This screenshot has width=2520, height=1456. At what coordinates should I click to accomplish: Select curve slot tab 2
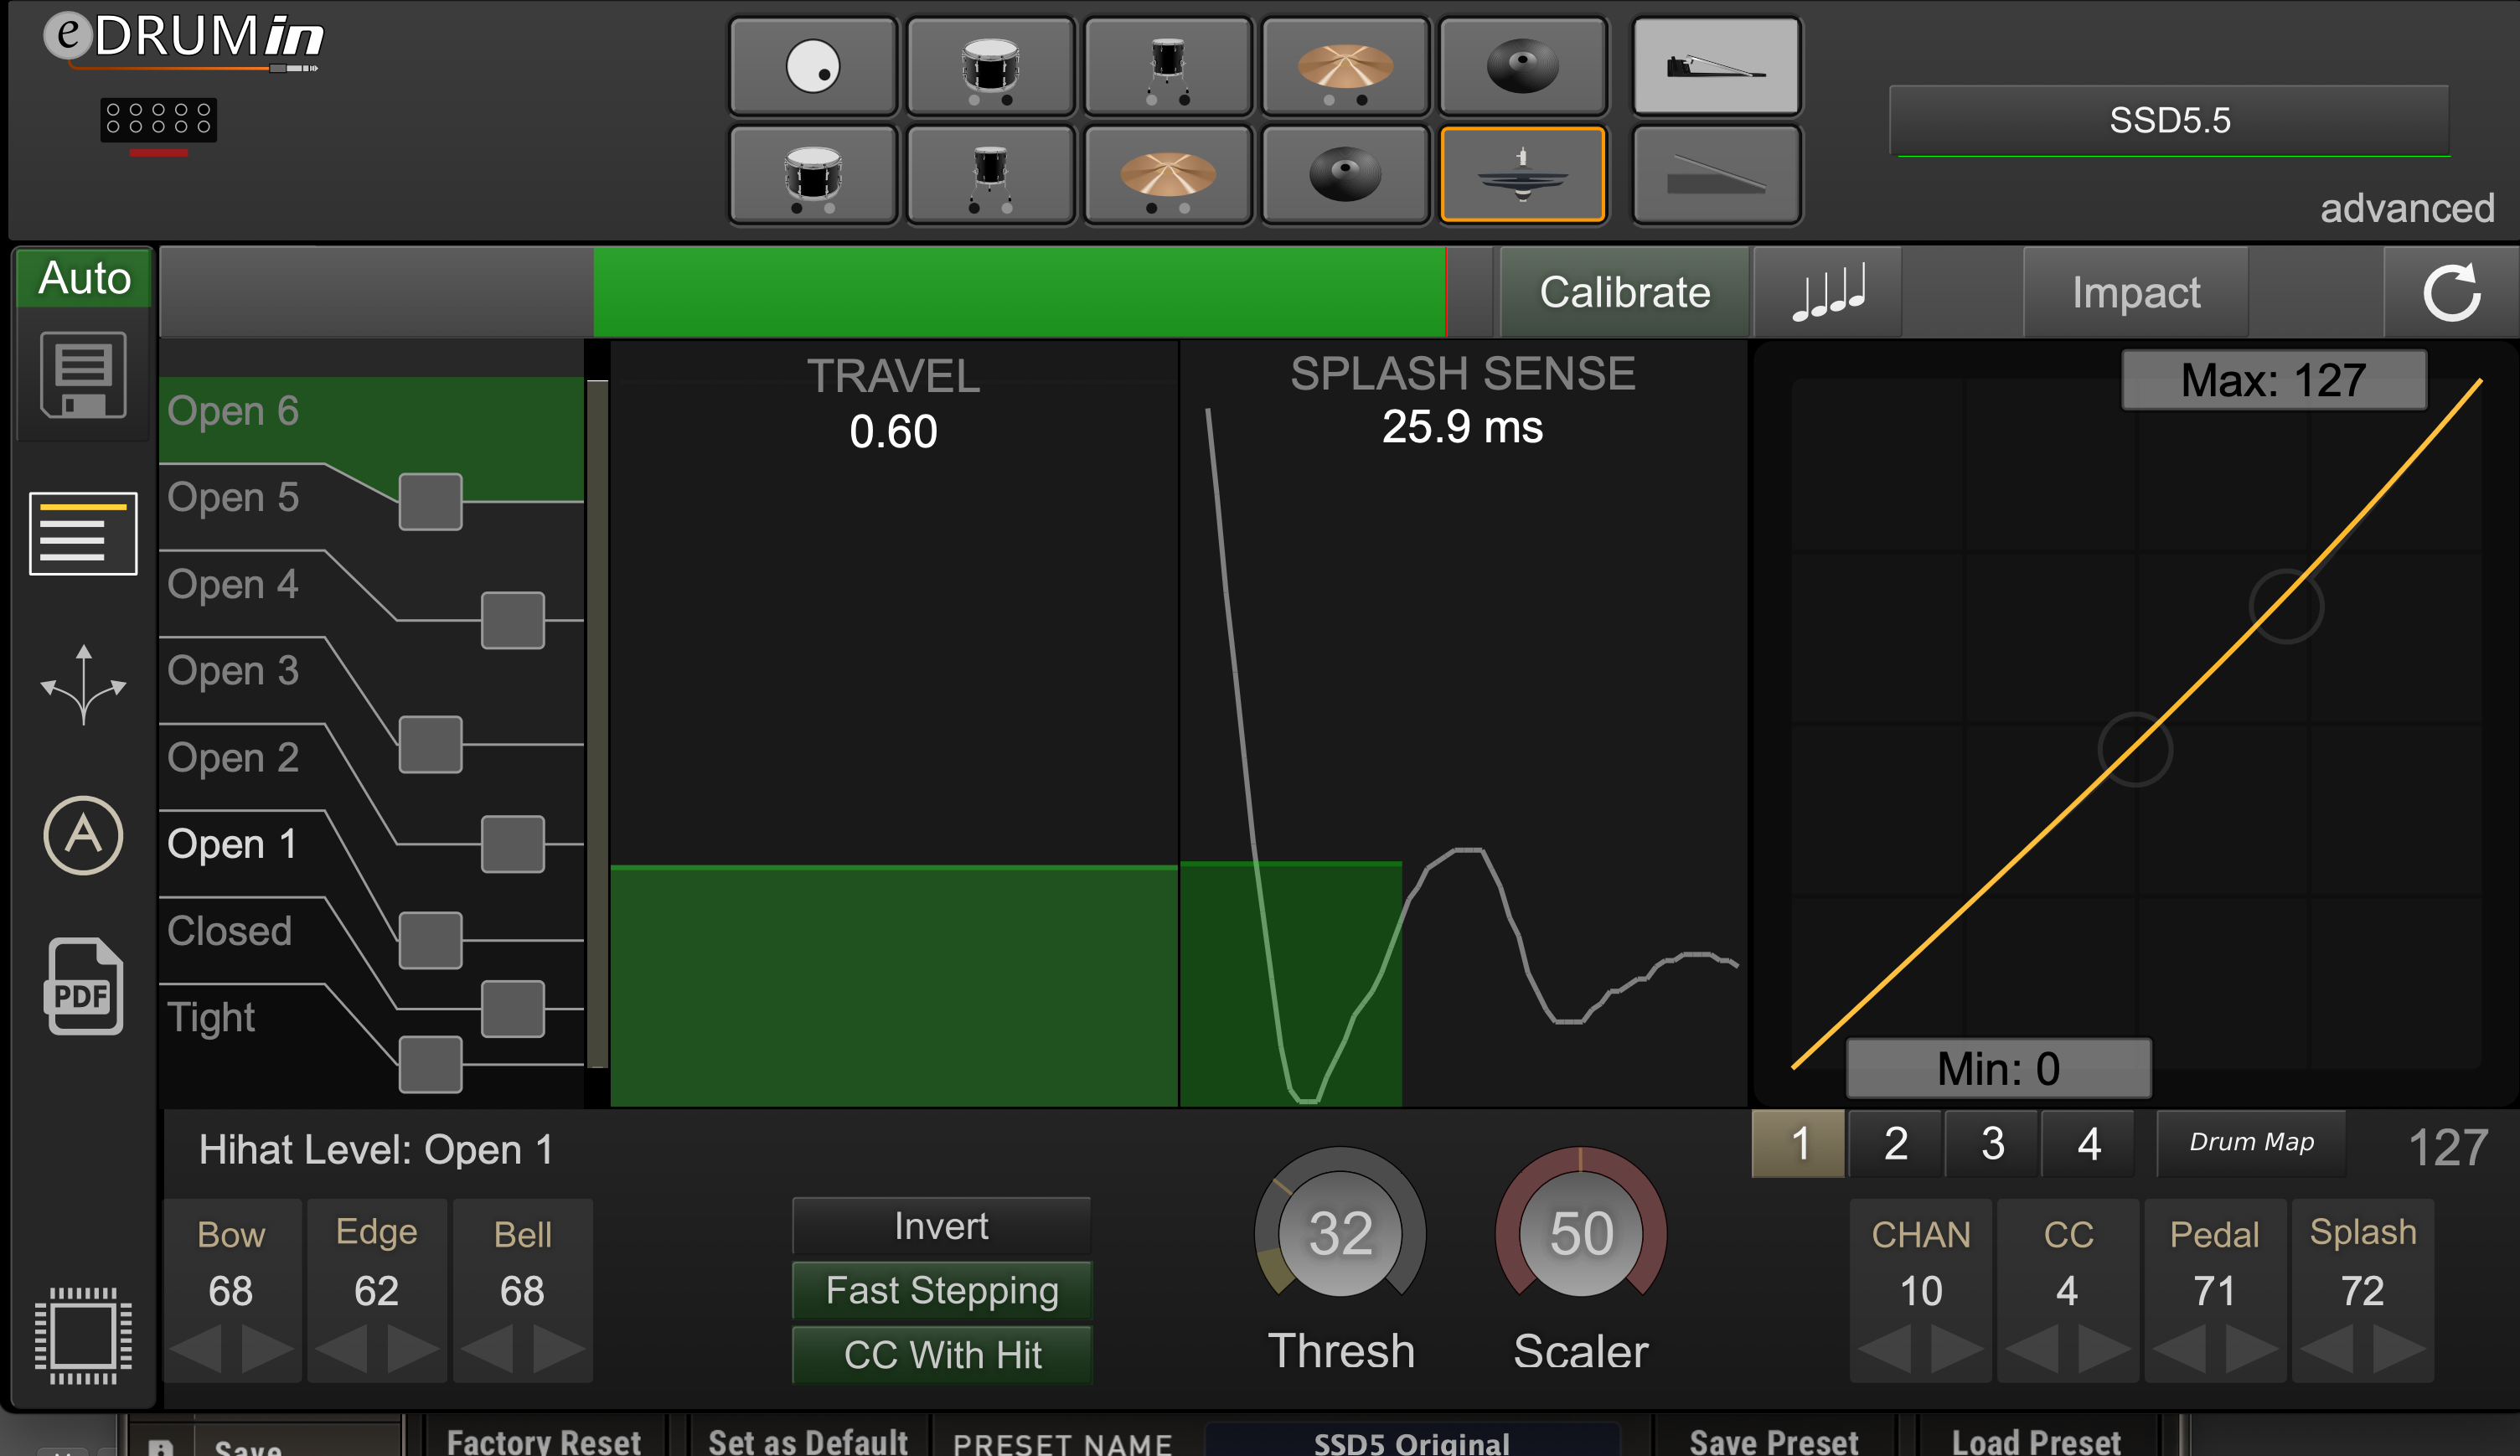(1896, 1143)
